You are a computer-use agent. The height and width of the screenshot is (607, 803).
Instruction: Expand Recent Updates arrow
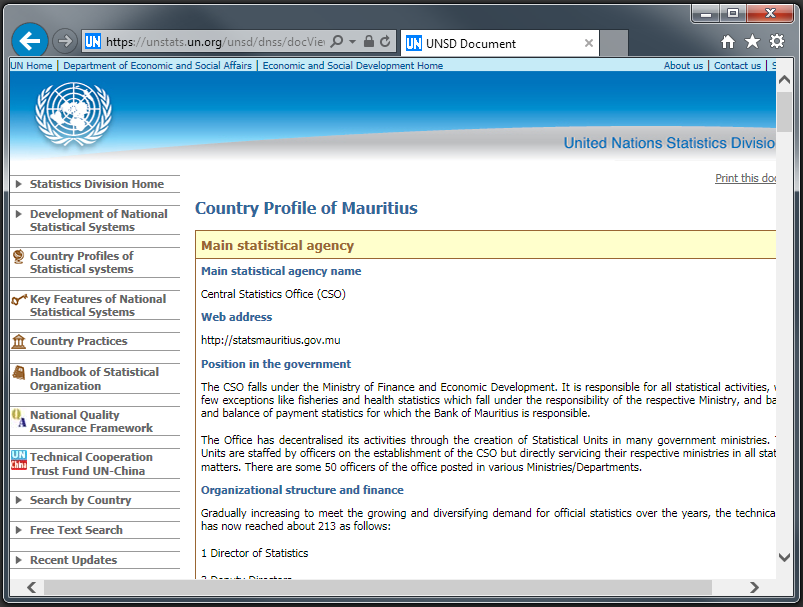18,560
